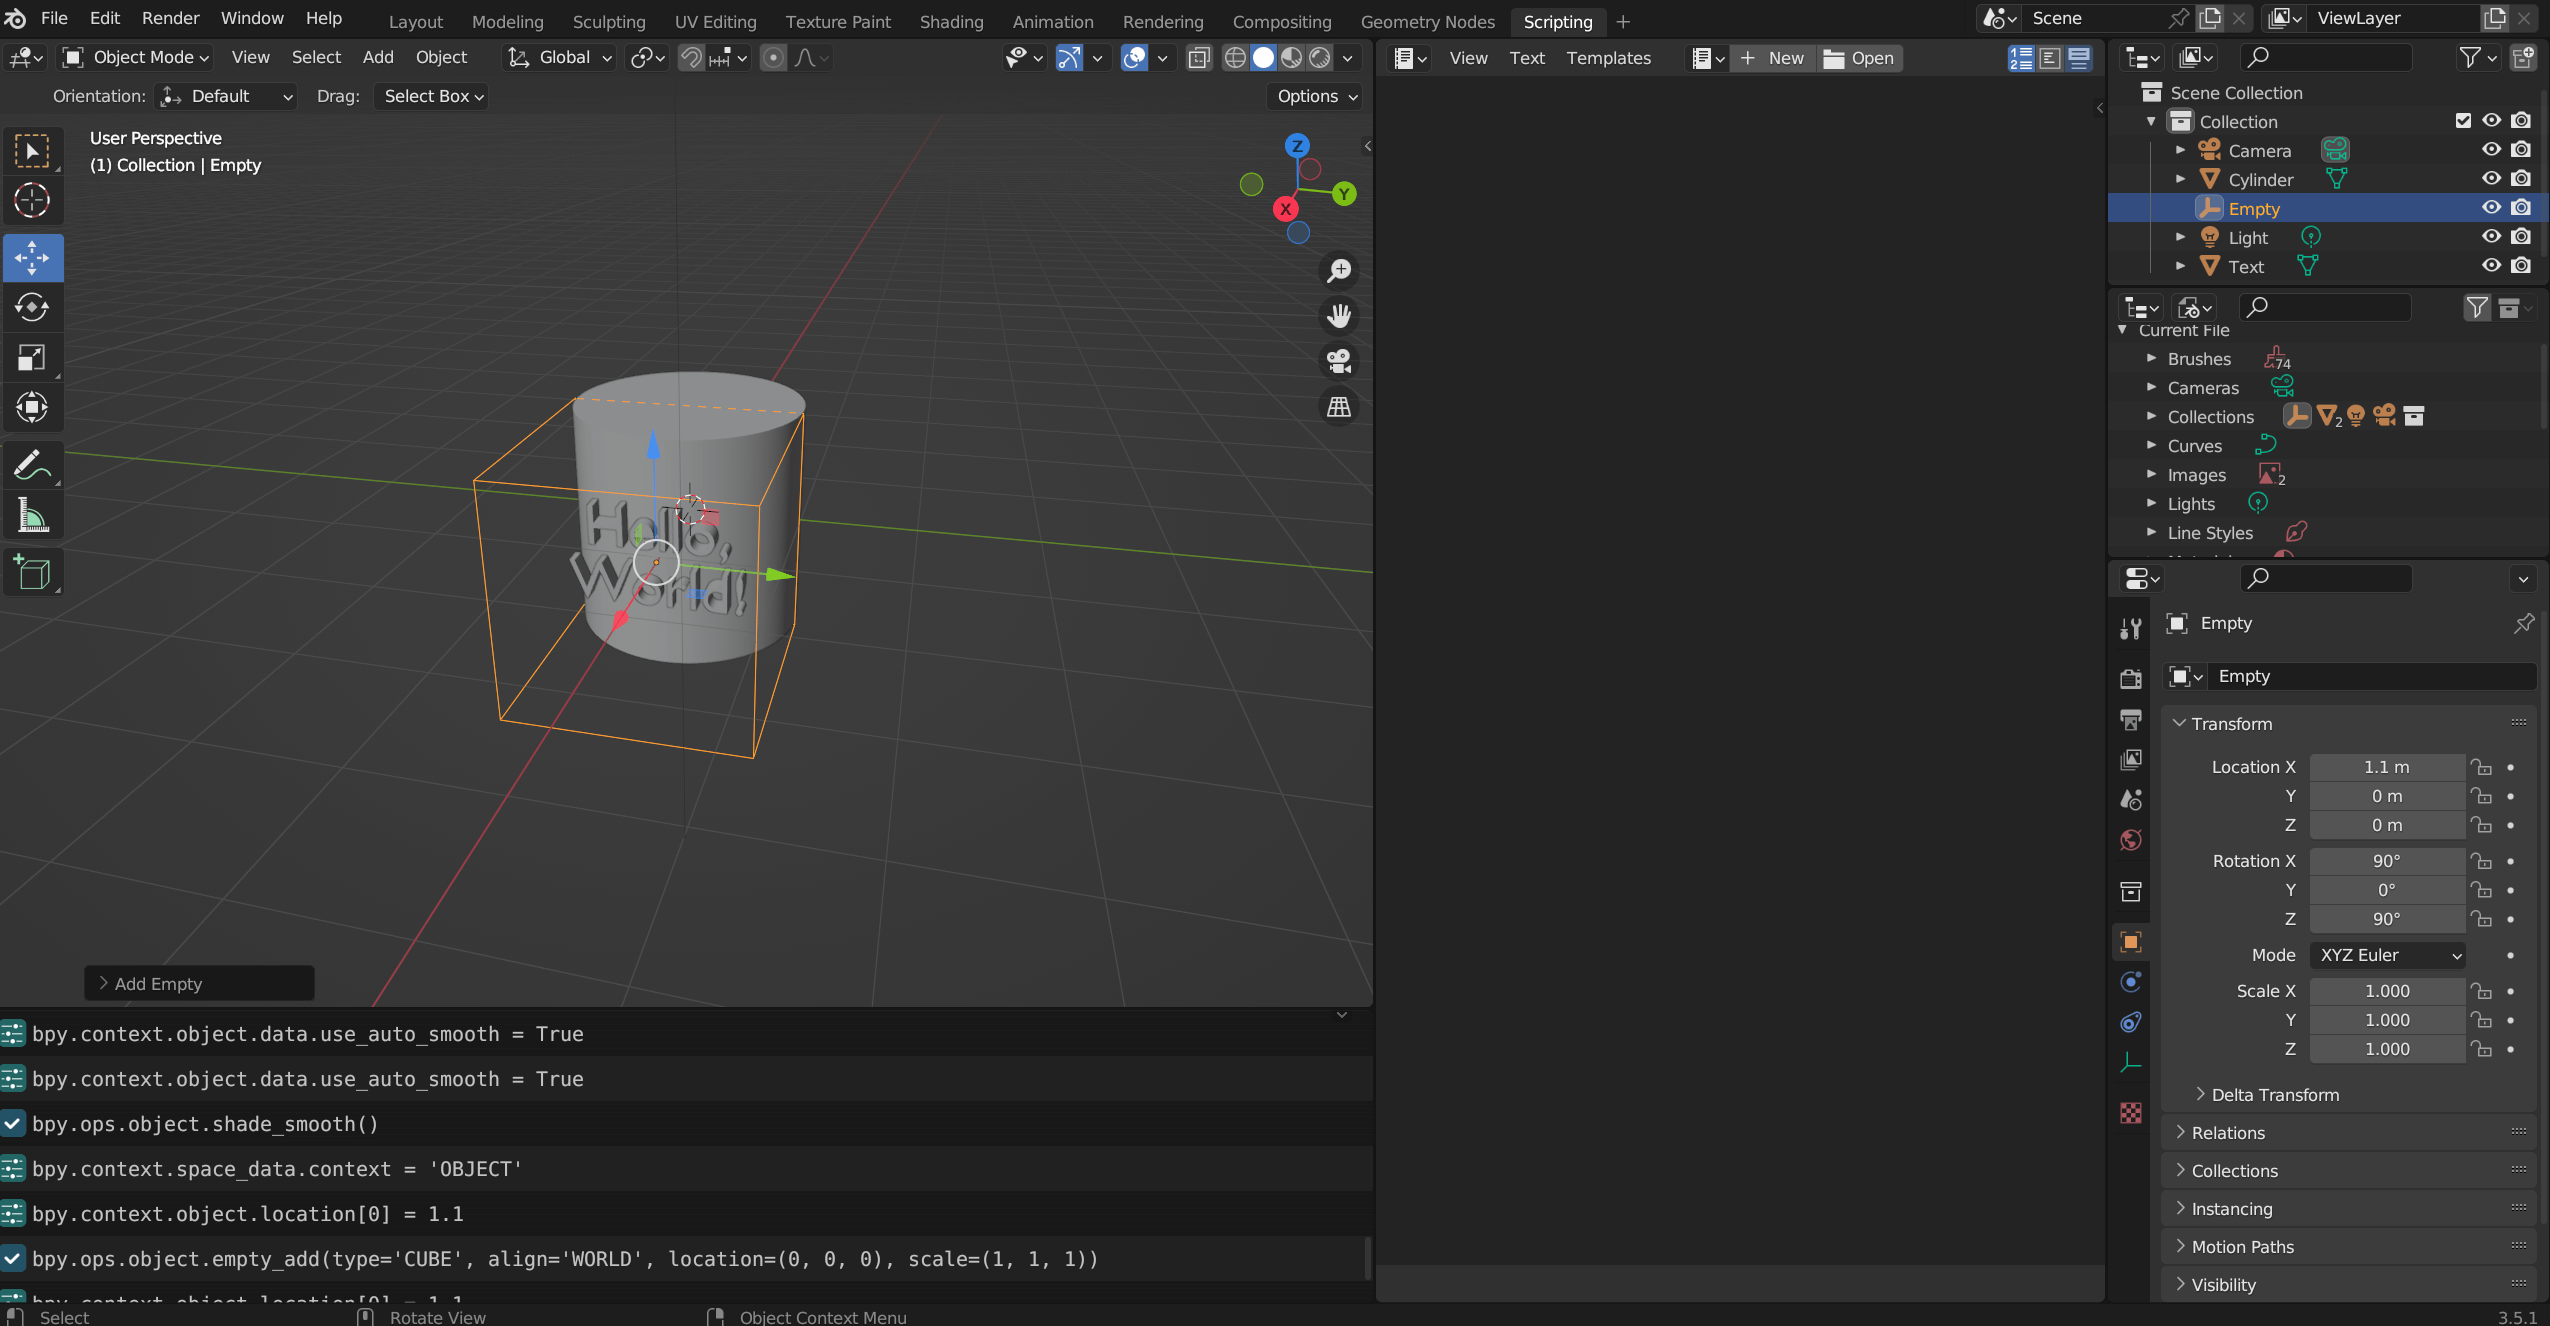
Task: Create a New text file
Action: tap(1773, 58)
